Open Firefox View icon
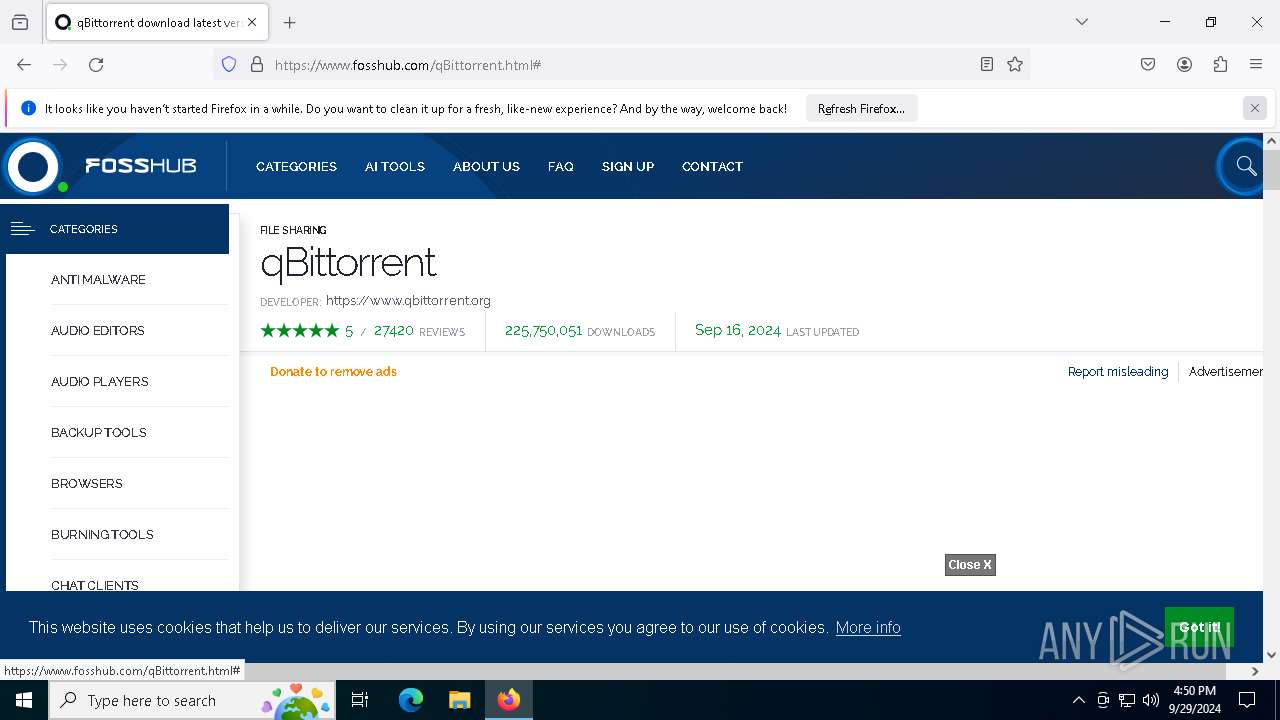Screen dimensions: 1280x720 point(20,22)
